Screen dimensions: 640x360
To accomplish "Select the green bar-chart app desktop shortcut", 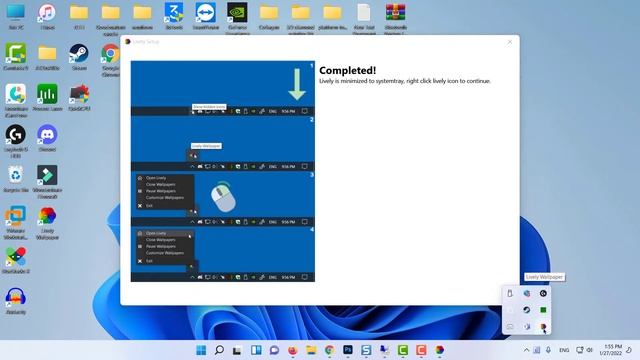I will (x=47, y=98).
